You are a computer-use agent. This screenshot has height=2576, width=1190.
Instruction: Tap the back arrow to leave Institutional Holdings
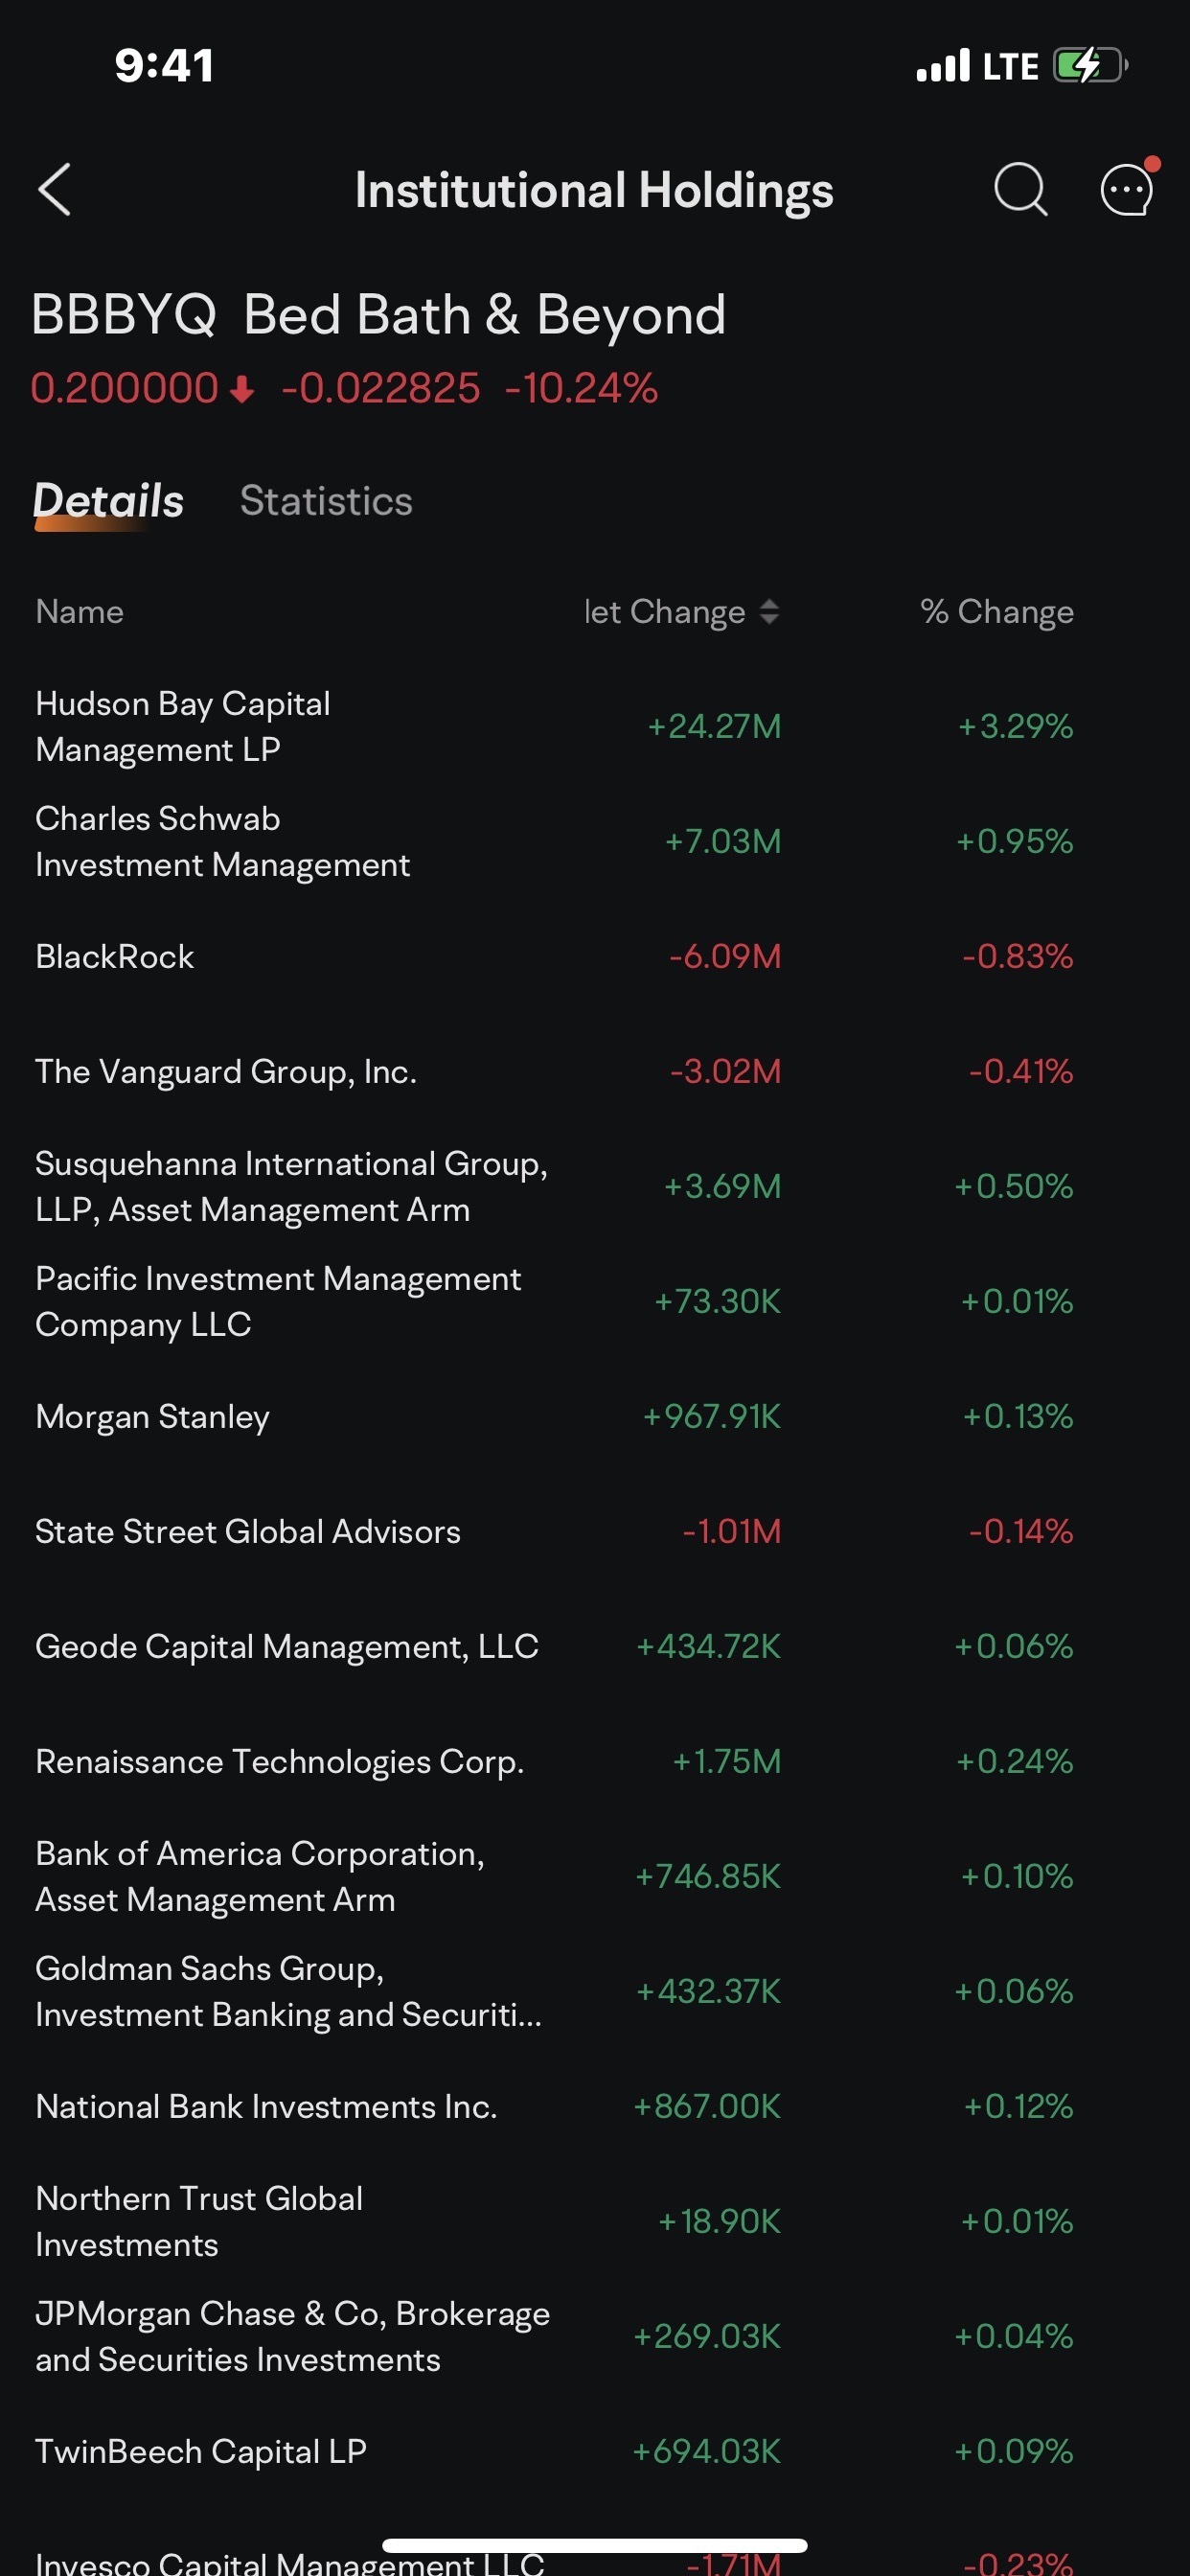pos(55,190)
